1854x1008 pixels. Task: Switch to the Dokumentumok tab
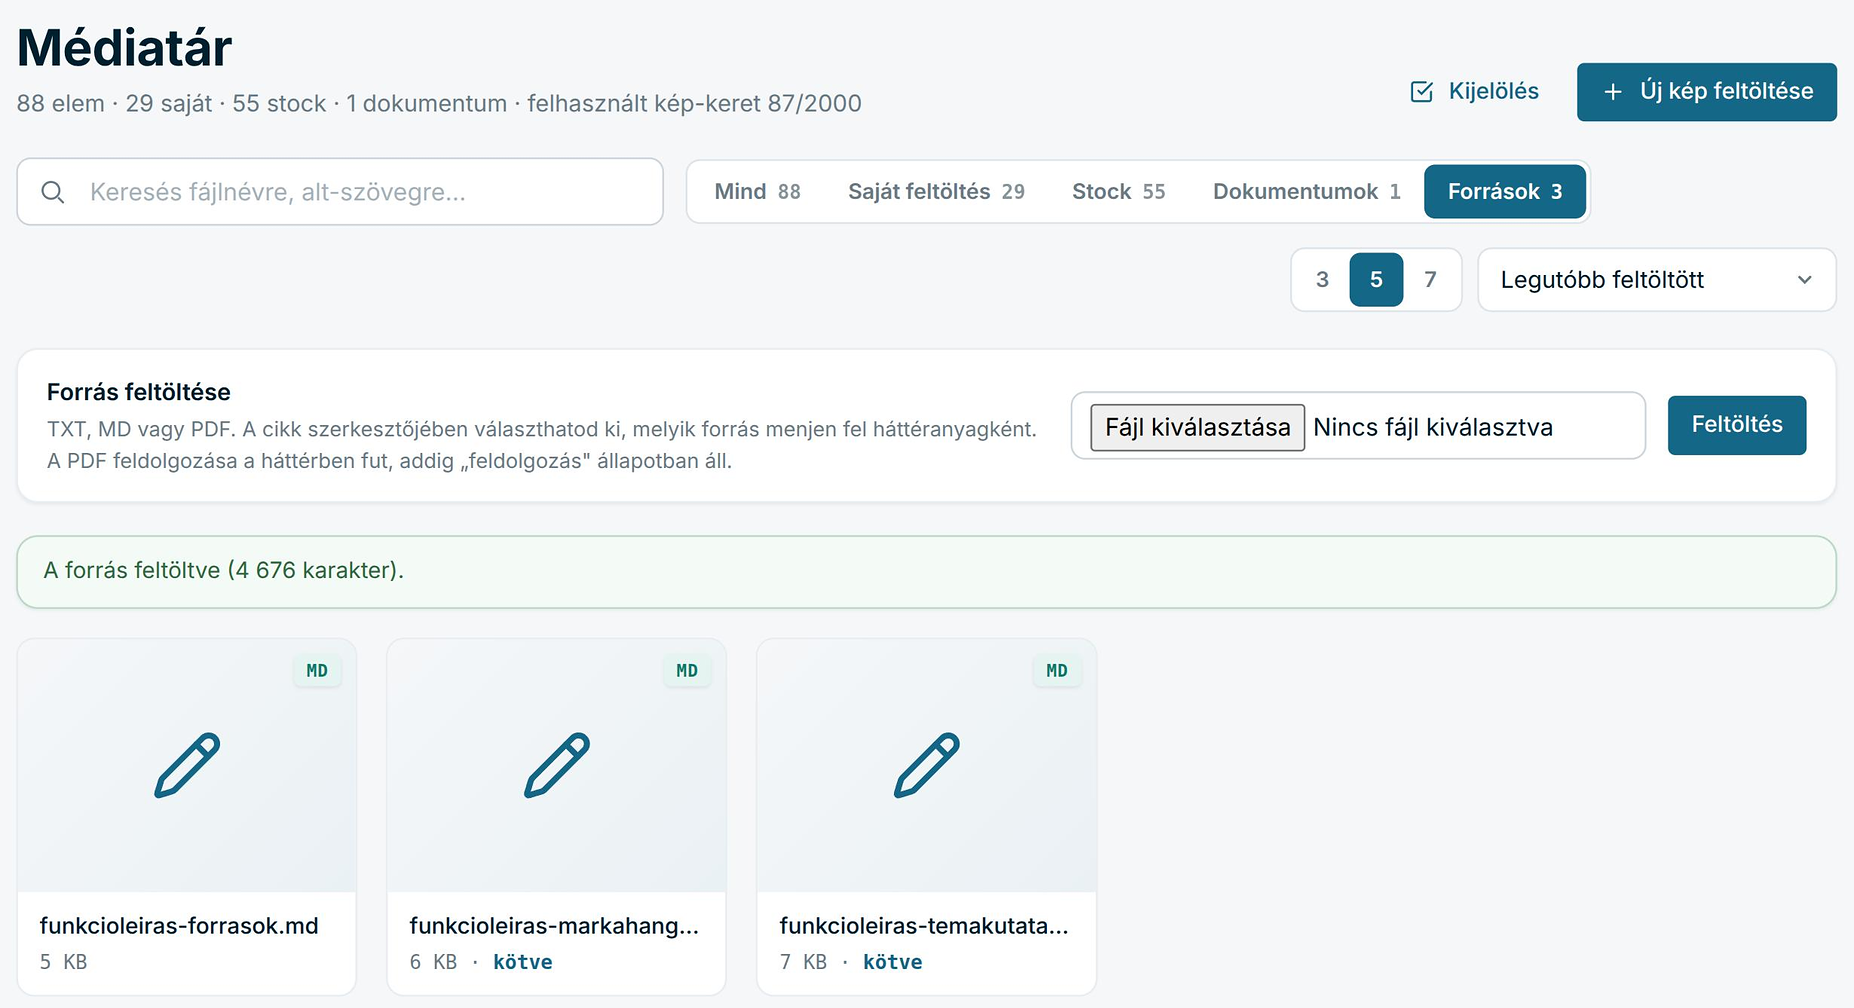(1306, 191)
